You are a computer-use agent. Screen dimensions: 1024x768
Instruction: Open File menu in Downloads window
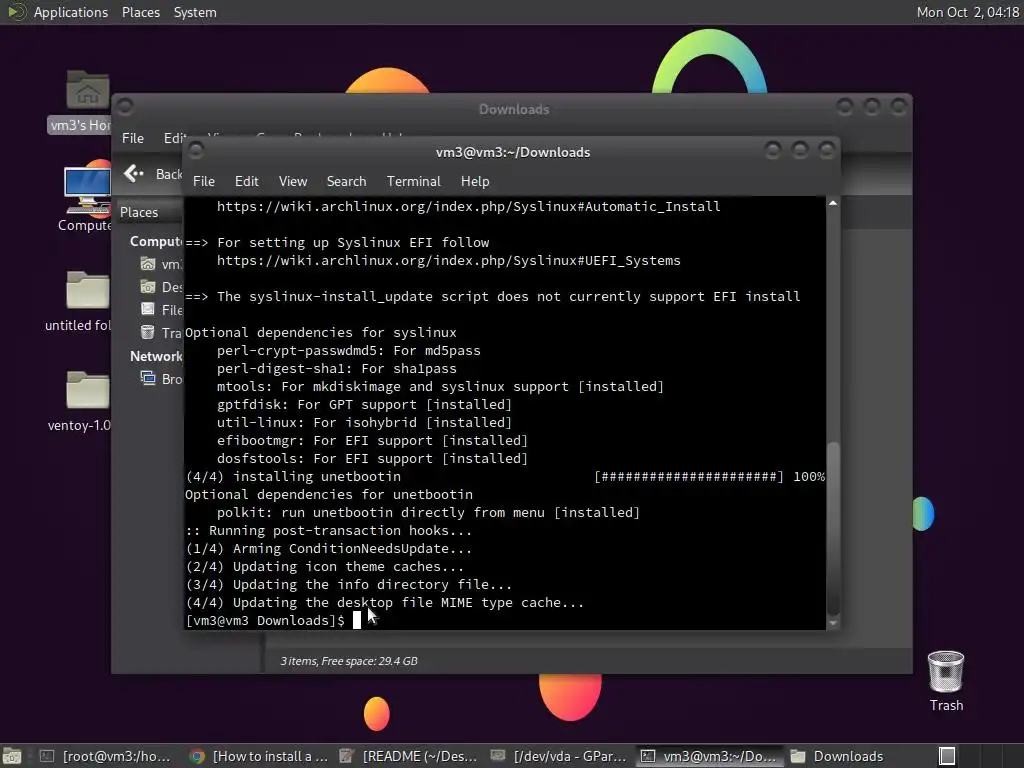point(133,138)
